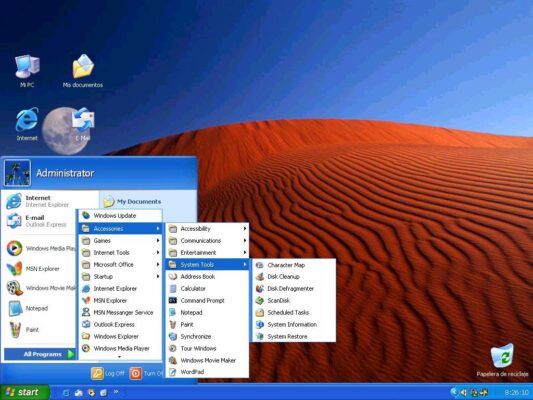Expand the Startup submenu
533x400 pixels.
click(120, 276)
